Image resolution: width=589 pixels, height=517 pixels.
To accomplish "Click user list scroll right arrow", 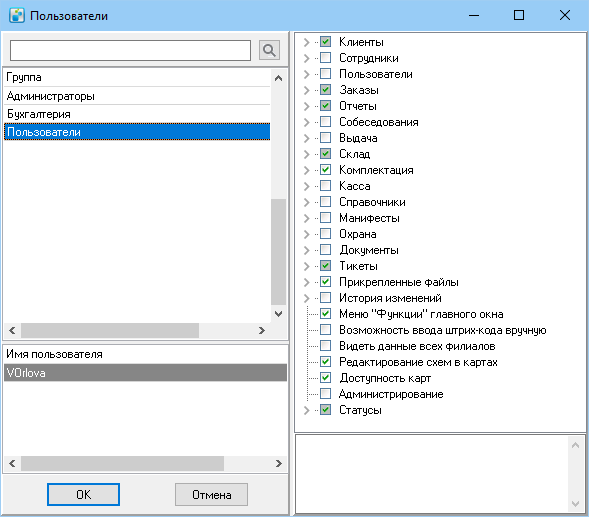I will (278, 463).
